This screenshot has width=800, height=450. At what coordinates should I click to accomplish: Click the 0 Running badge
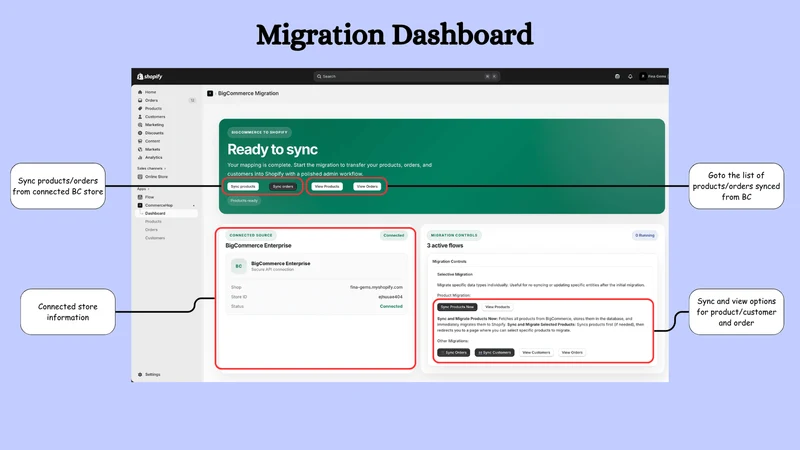[645, 236]
